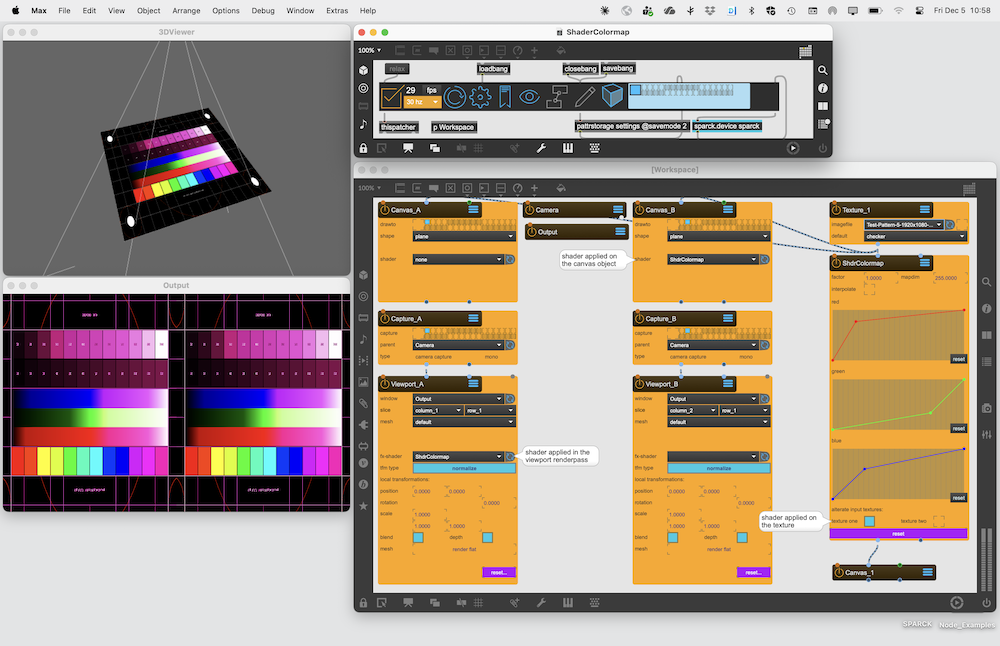
Task: Open the 30 hz frame rate dropdown
Action: (x=422, y=102)
